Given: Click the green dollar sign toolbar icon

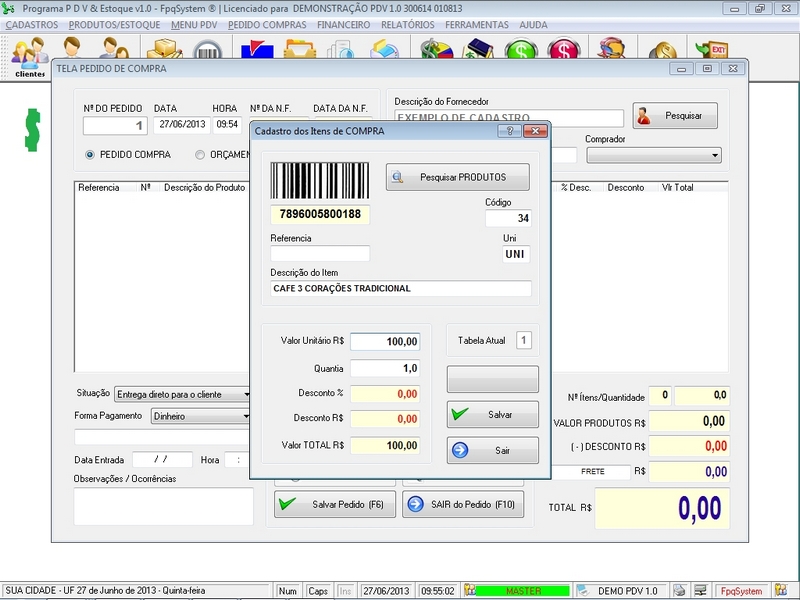Looking at the screenshot, I should 520,50.
